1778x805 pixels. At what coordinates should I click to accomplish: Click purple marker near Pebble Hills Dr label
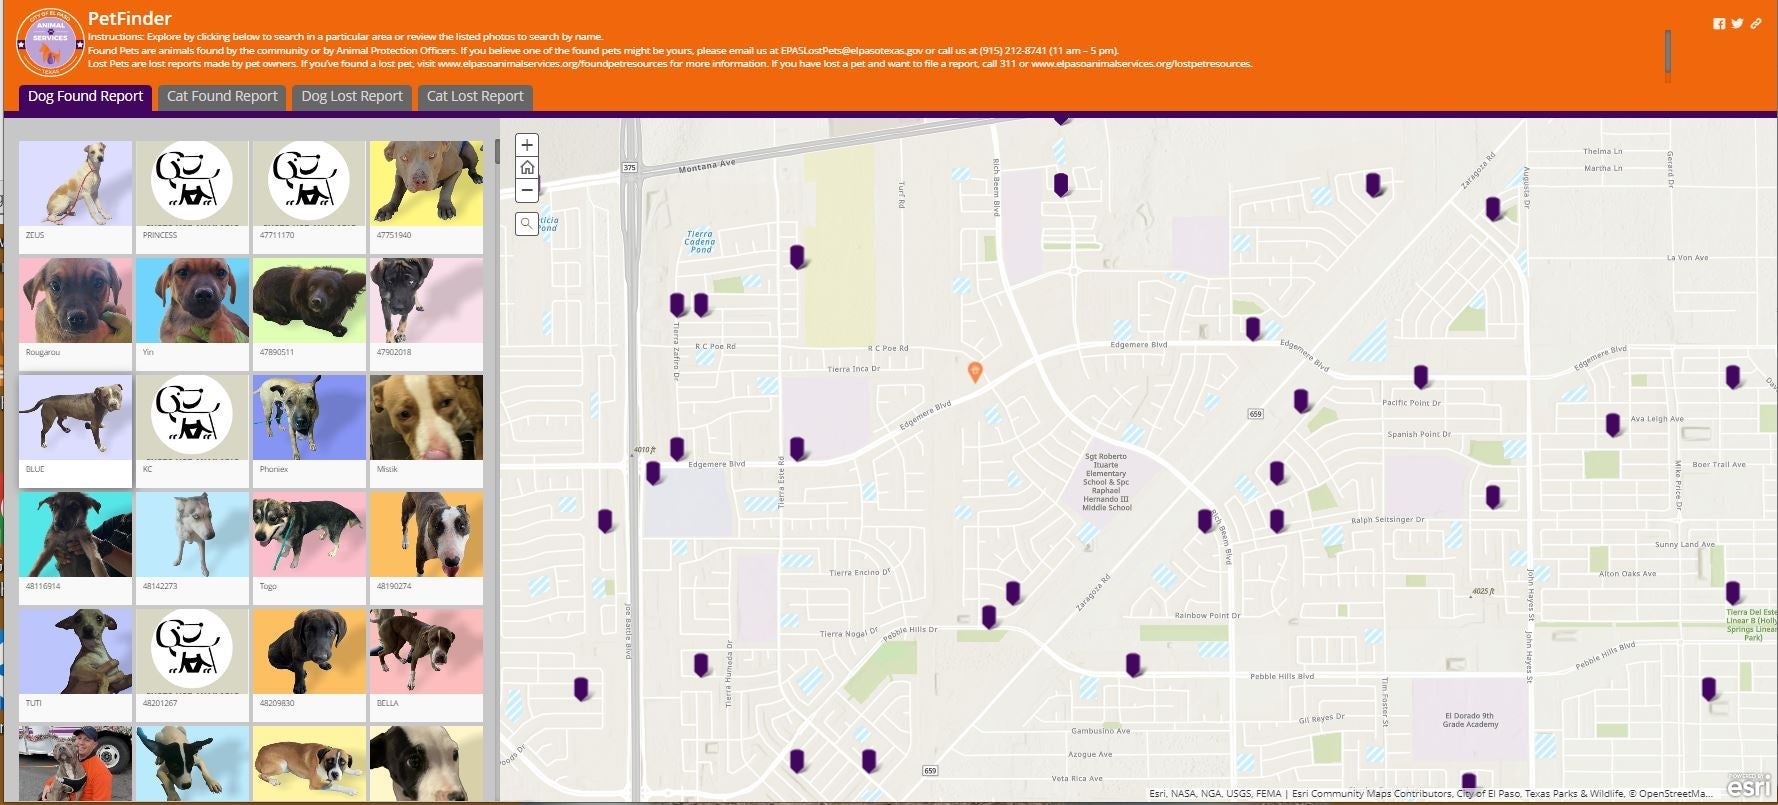coord(988,617)
